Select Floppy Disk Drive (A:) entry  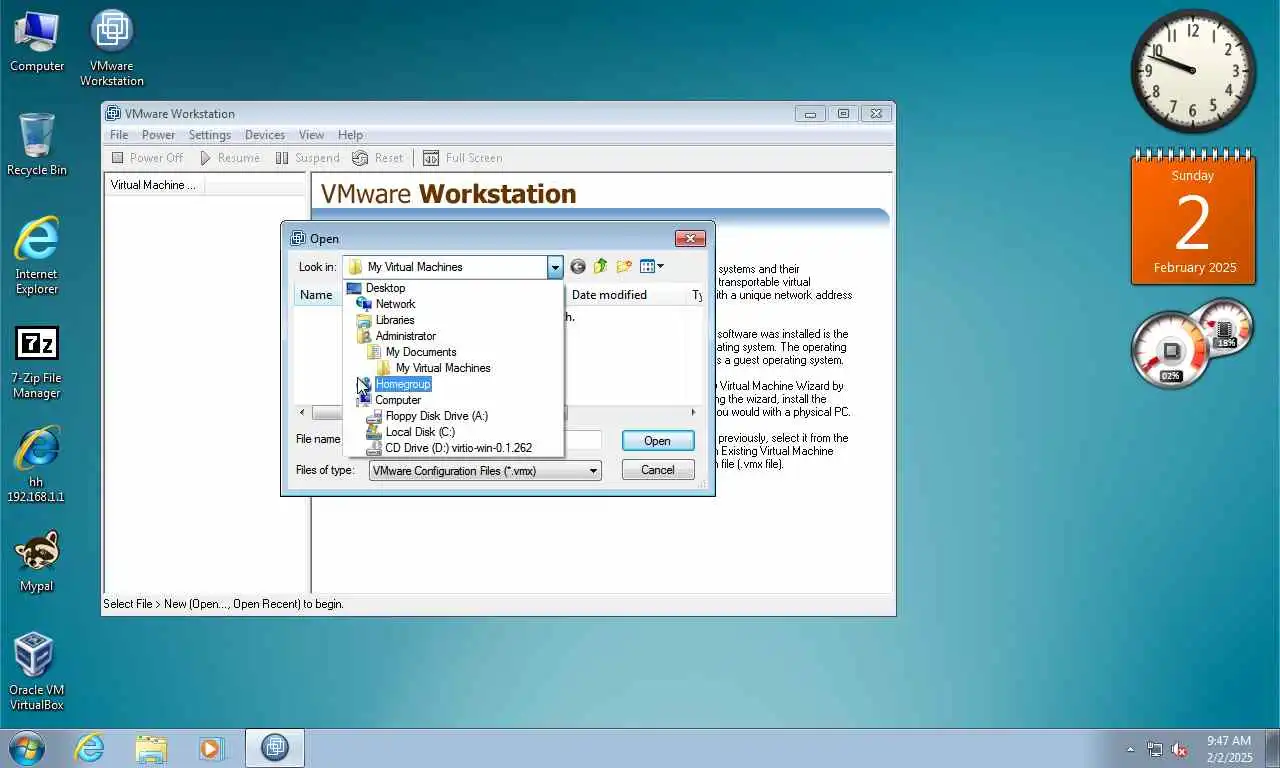pos(436,416)
